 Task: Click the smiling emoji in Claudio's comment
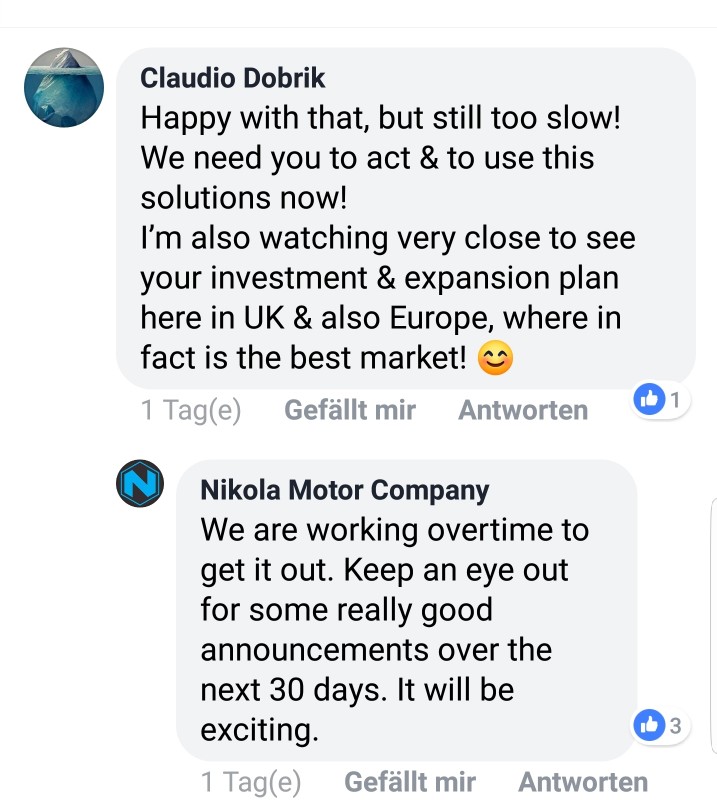(x=496, y=359)
